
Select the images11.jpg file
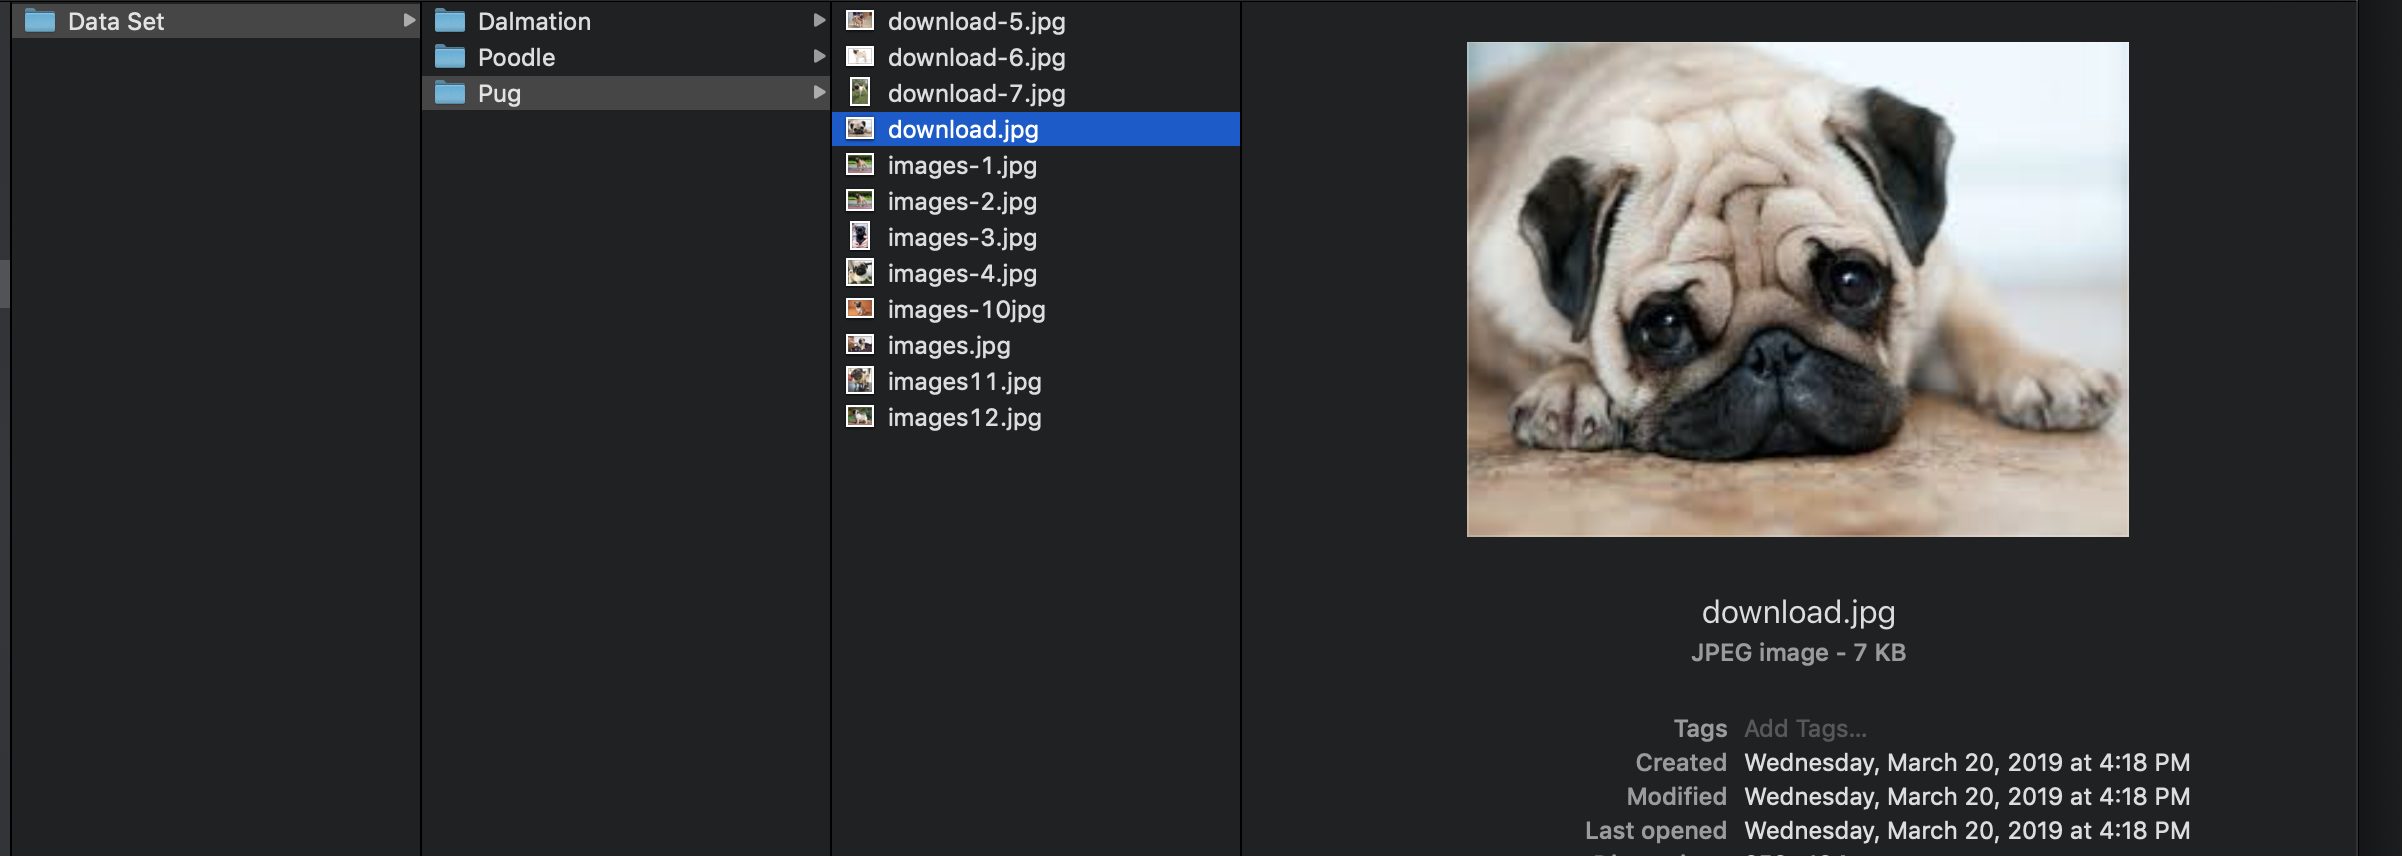[964, 381]
